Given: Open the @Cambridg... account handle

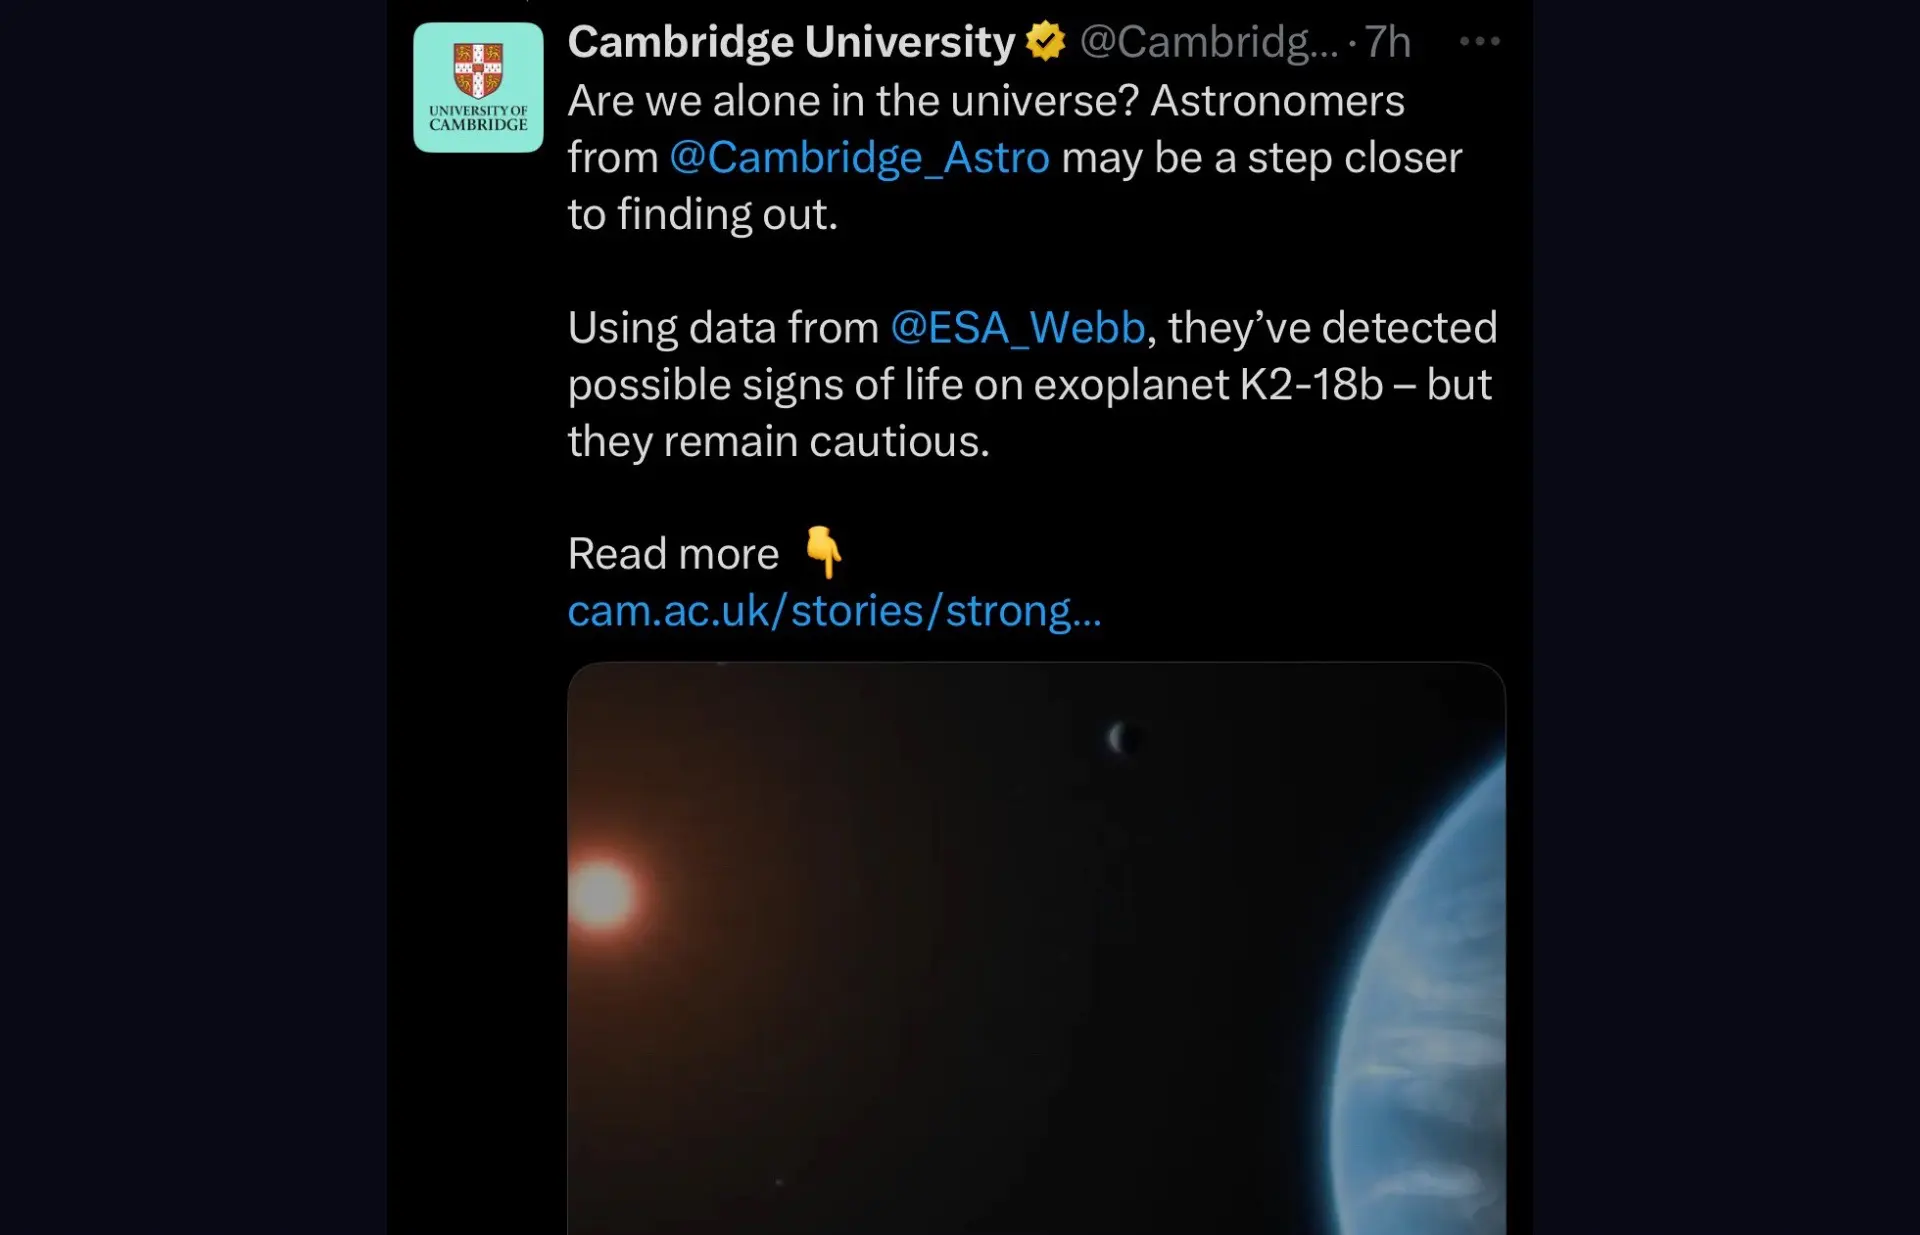Looking at the screenshot, I should [x=1208, y=42].
